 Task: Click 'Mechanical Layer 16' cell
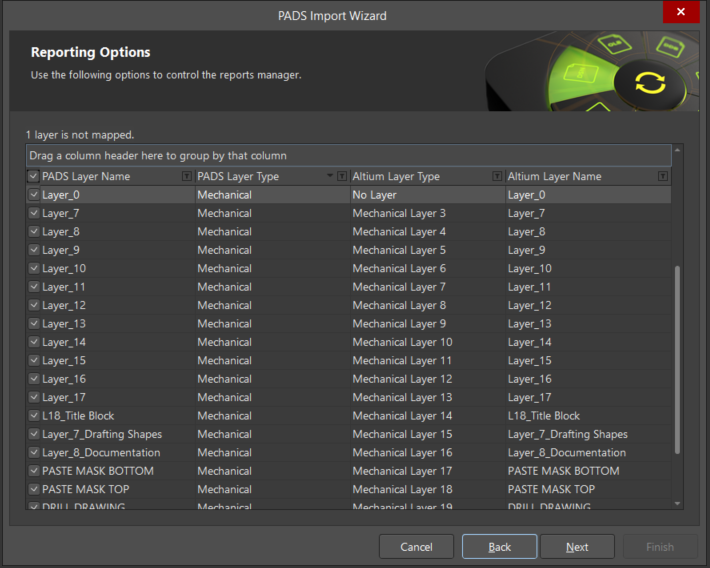click(x=427, y=452)
